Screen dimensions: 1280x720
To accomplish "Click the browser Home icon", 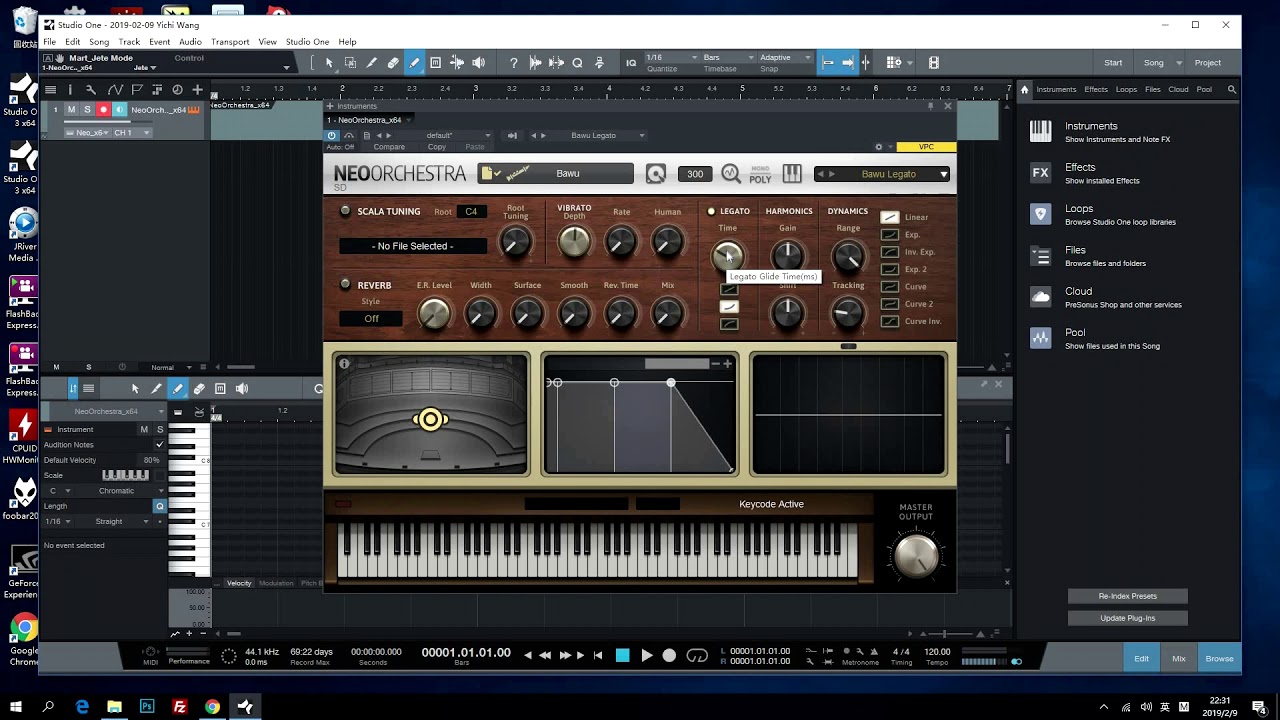I will tap(1024, 89).
